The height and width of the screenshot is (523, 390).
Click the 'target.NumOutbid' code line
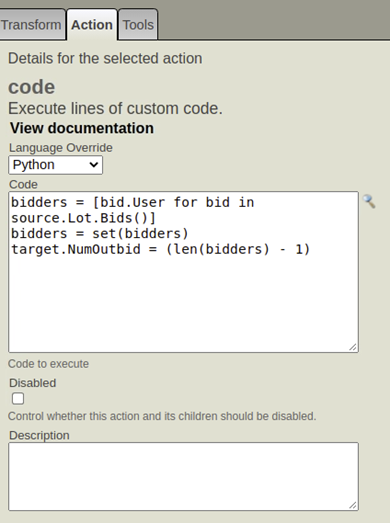[161, 249]
